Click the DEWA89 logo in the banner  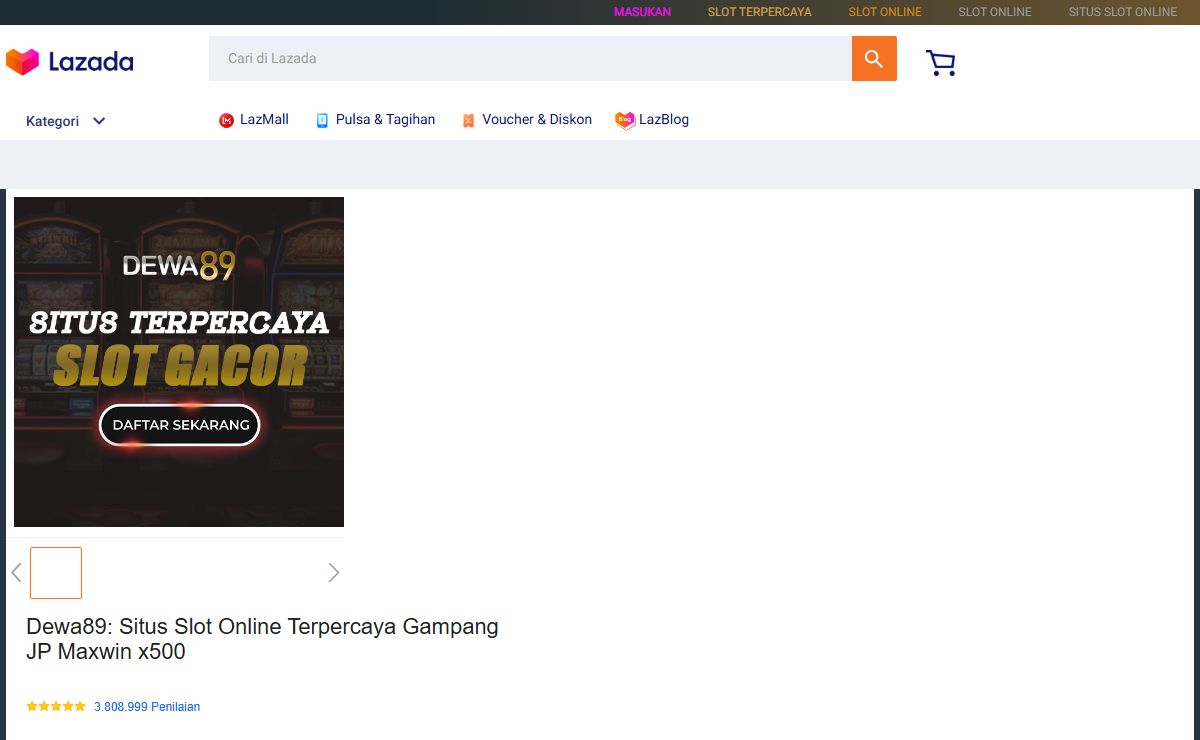pyautogui.click(x=179, y=265)
